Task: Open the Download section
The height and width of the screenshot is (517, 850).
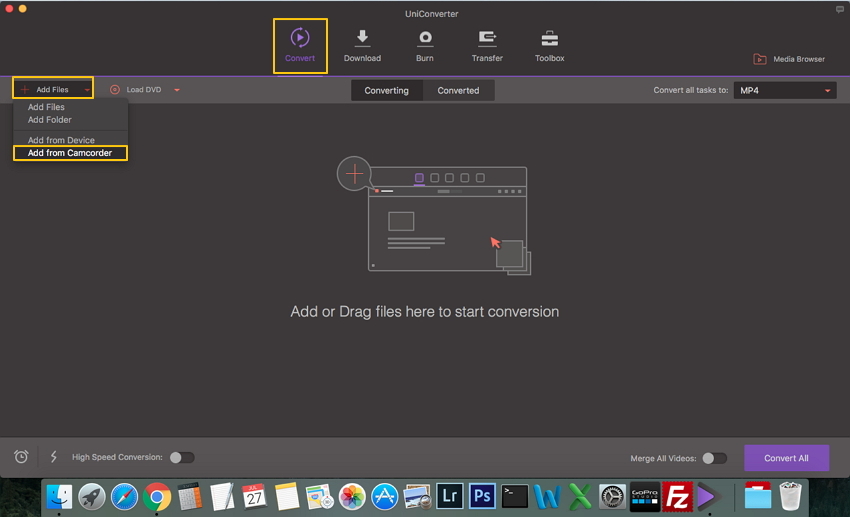Action: [362, 46]
